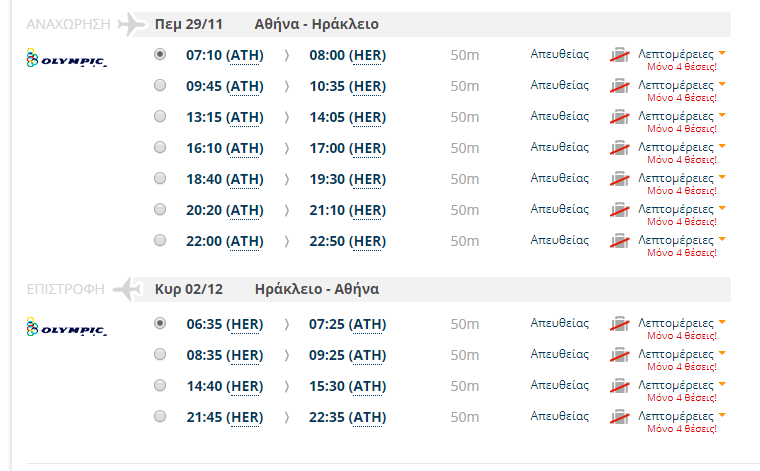Select the 21:45 Heraklion return flight
Screen dimensions: 760x471
pos(160,417)
